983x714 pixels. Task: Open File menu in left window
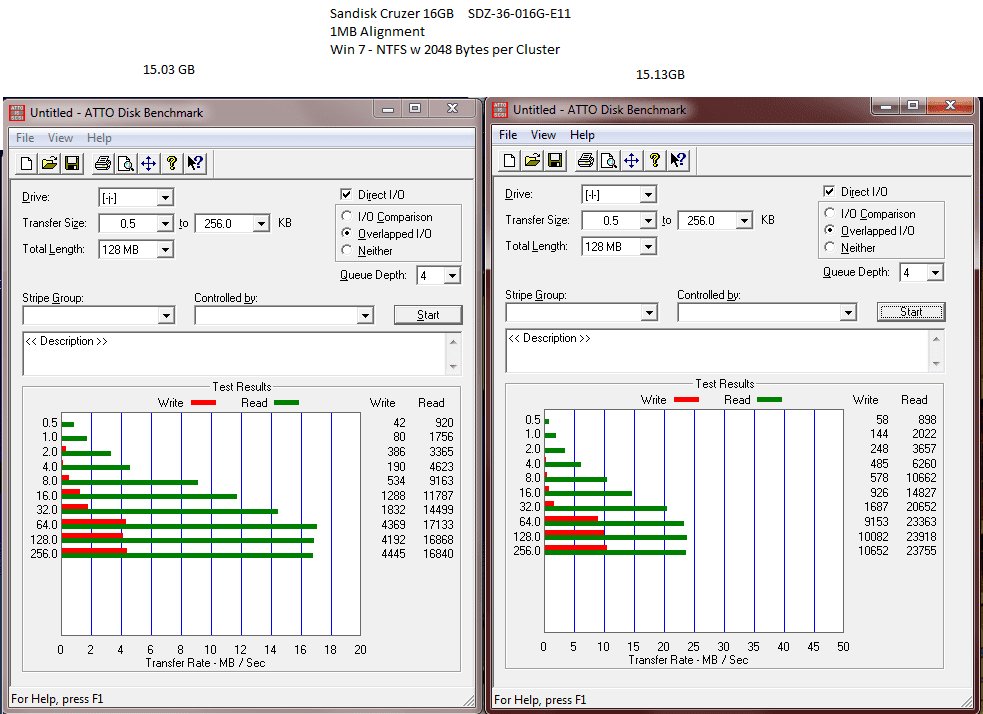(x=25, y=137)
